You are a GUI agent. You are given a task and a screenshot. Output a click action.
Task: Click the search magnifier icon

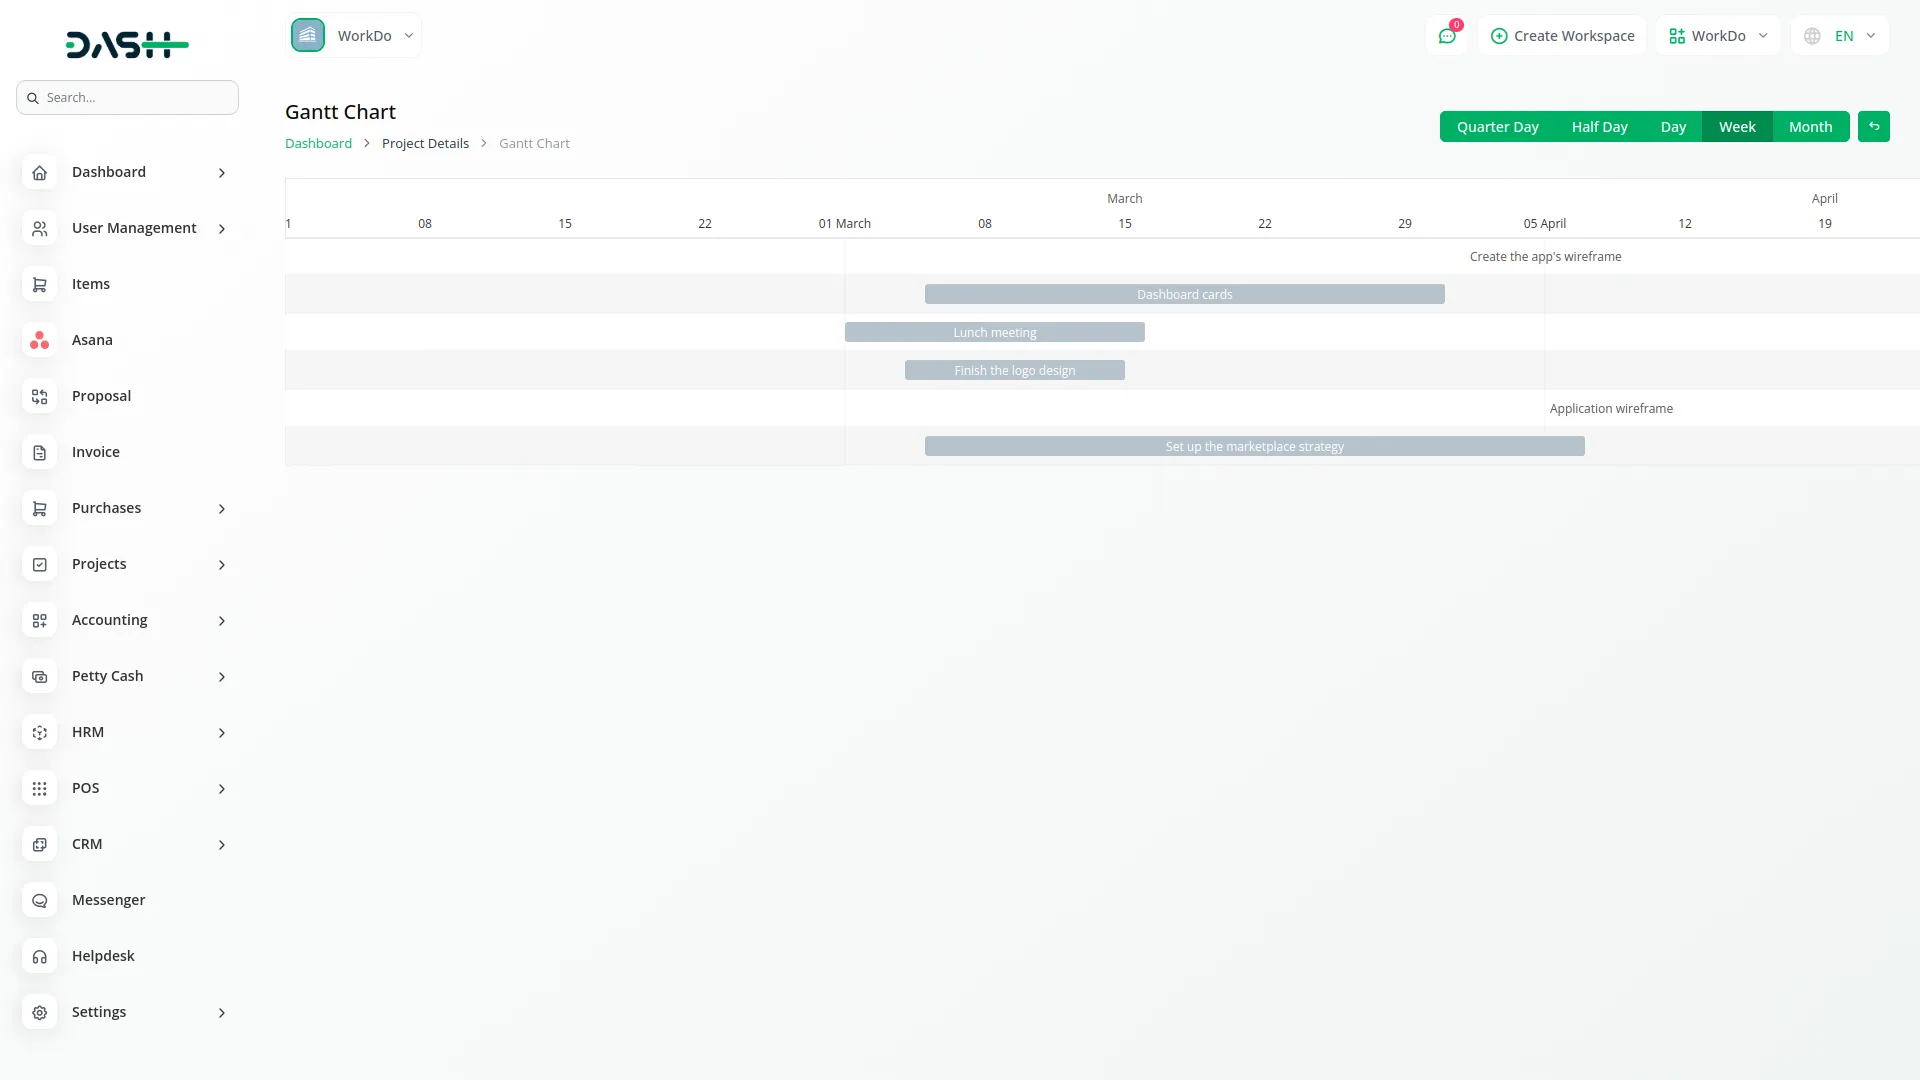[x=33, y=98]
